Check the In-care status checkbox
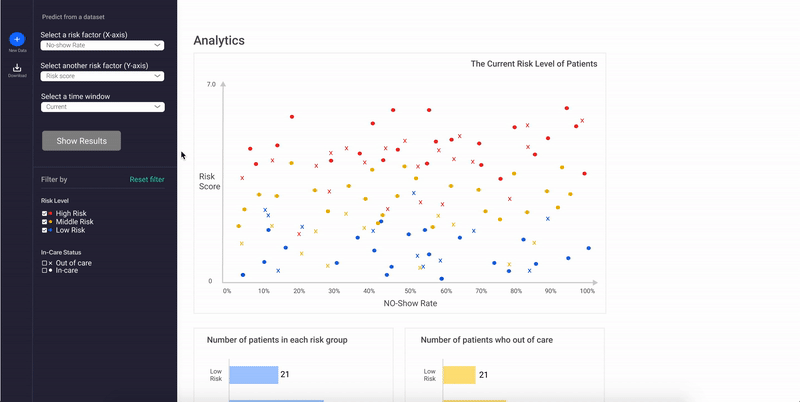800x402 pixels. pos(44,271)
